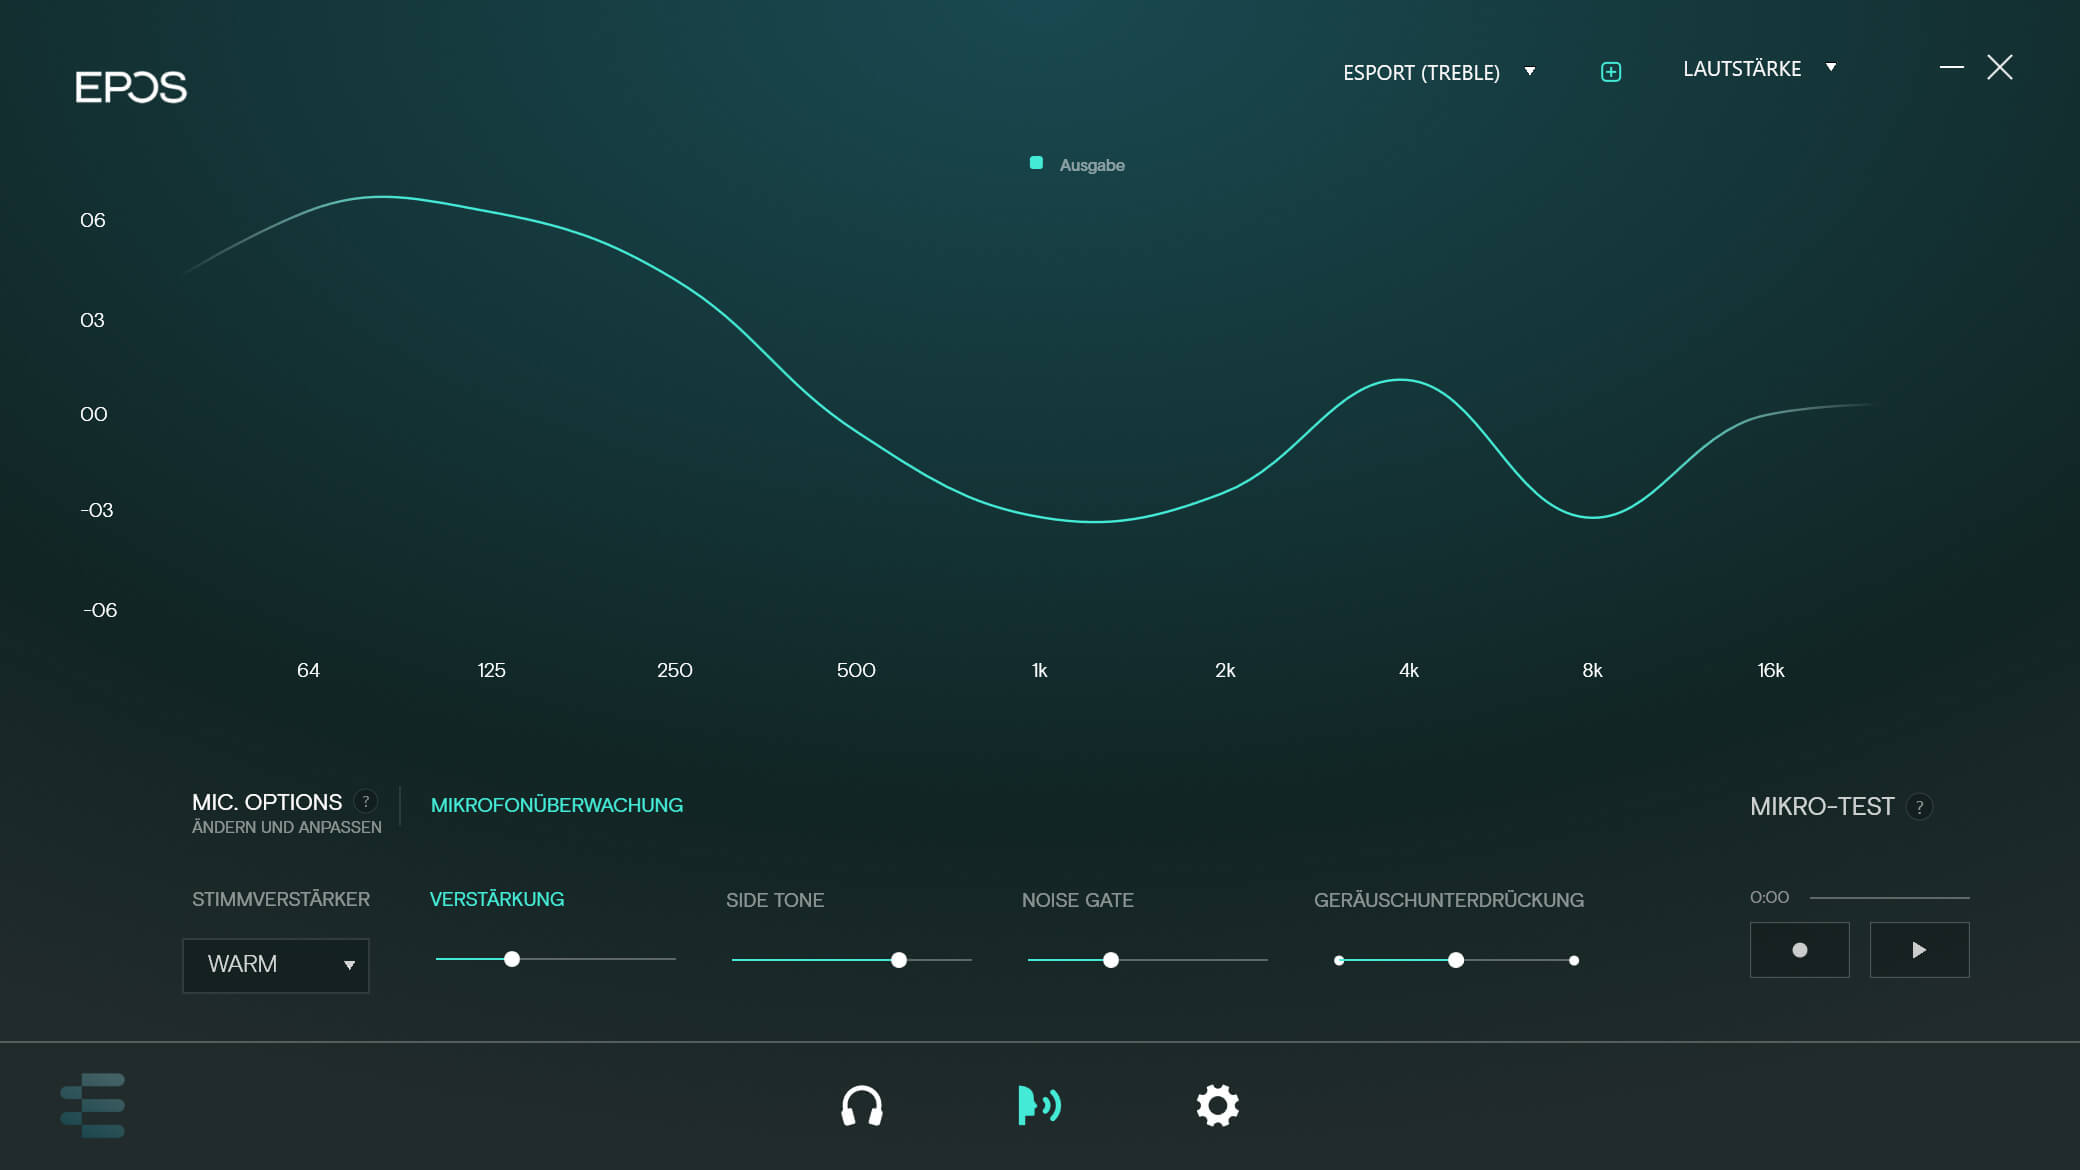Image resolution: width=2080 pixels, height=1170 pixels.
Task: Click help icon beside MIKRO-TEST
Action: click(x=1919, y=807)
